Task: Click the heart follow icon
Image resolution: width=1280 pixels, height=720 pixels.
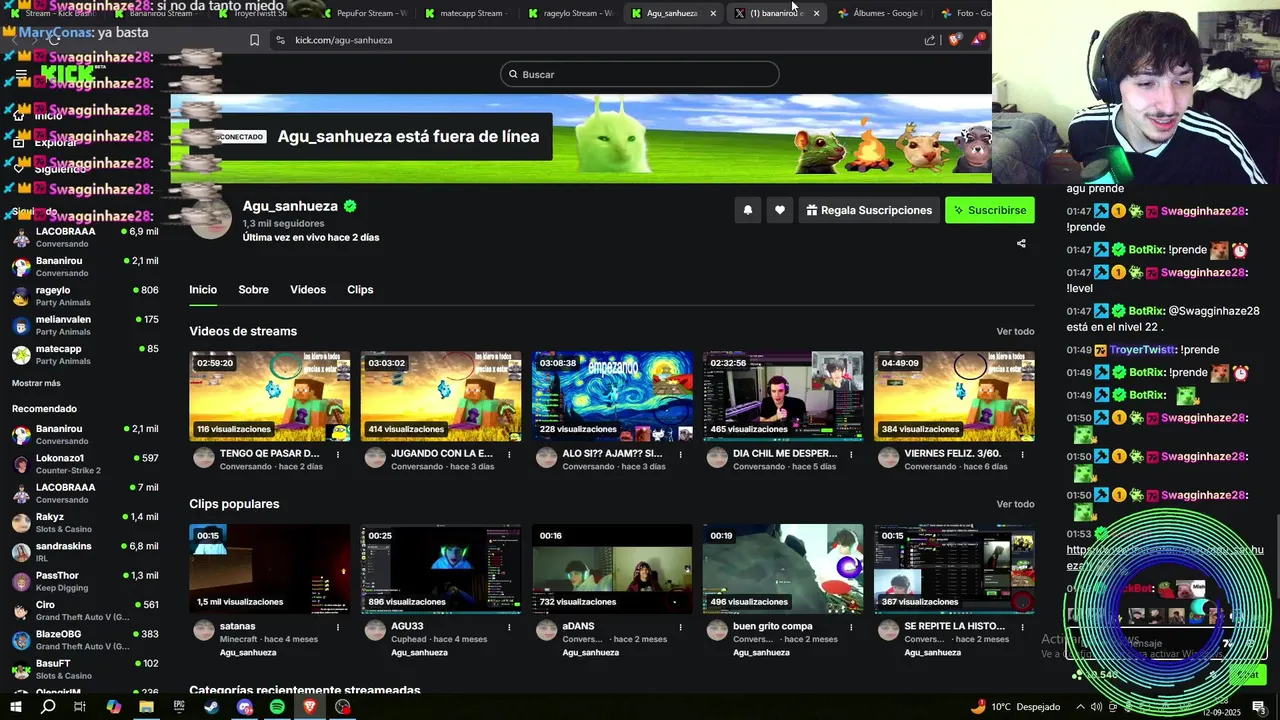Action: click(780, 210)
